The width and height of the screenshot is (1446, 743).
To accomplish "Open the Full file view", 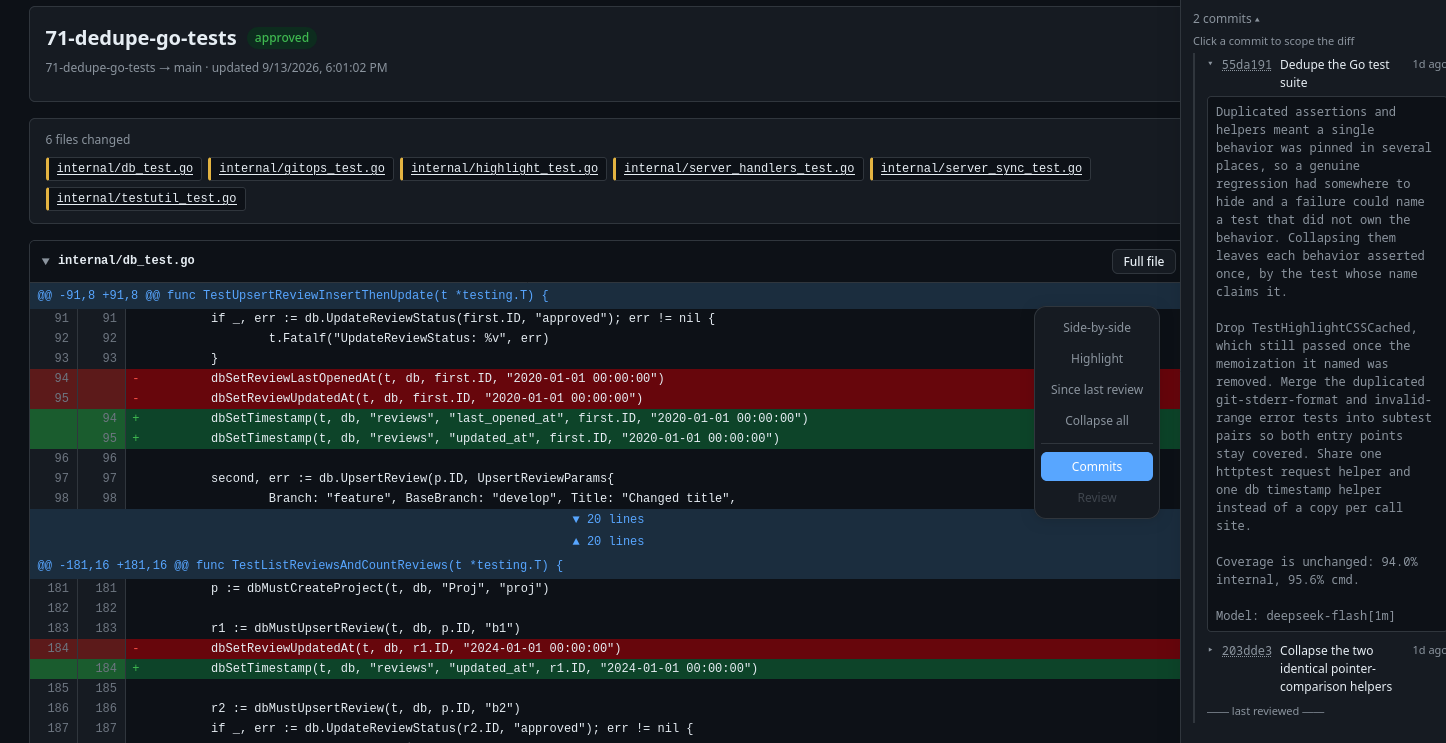I will coord(1143,261).
